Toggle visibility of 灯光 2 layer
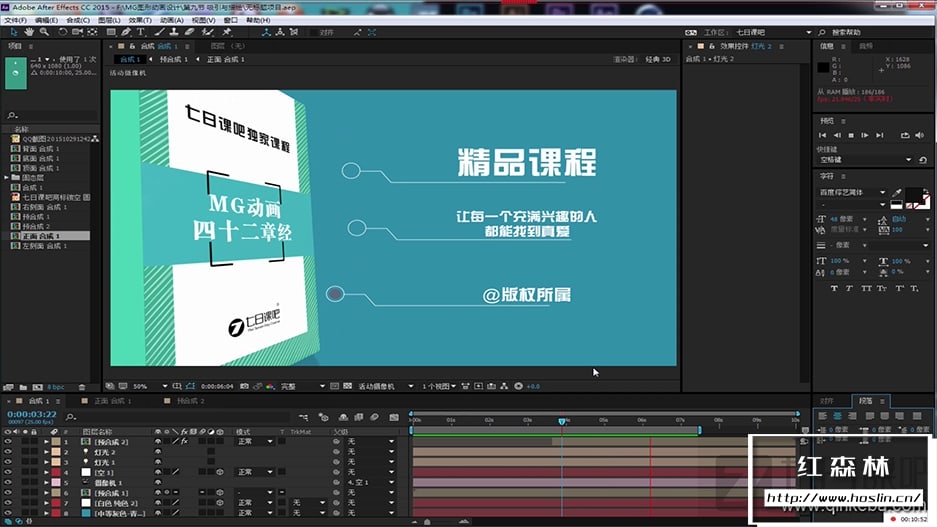The image size is (937, 527). point(8,452)
